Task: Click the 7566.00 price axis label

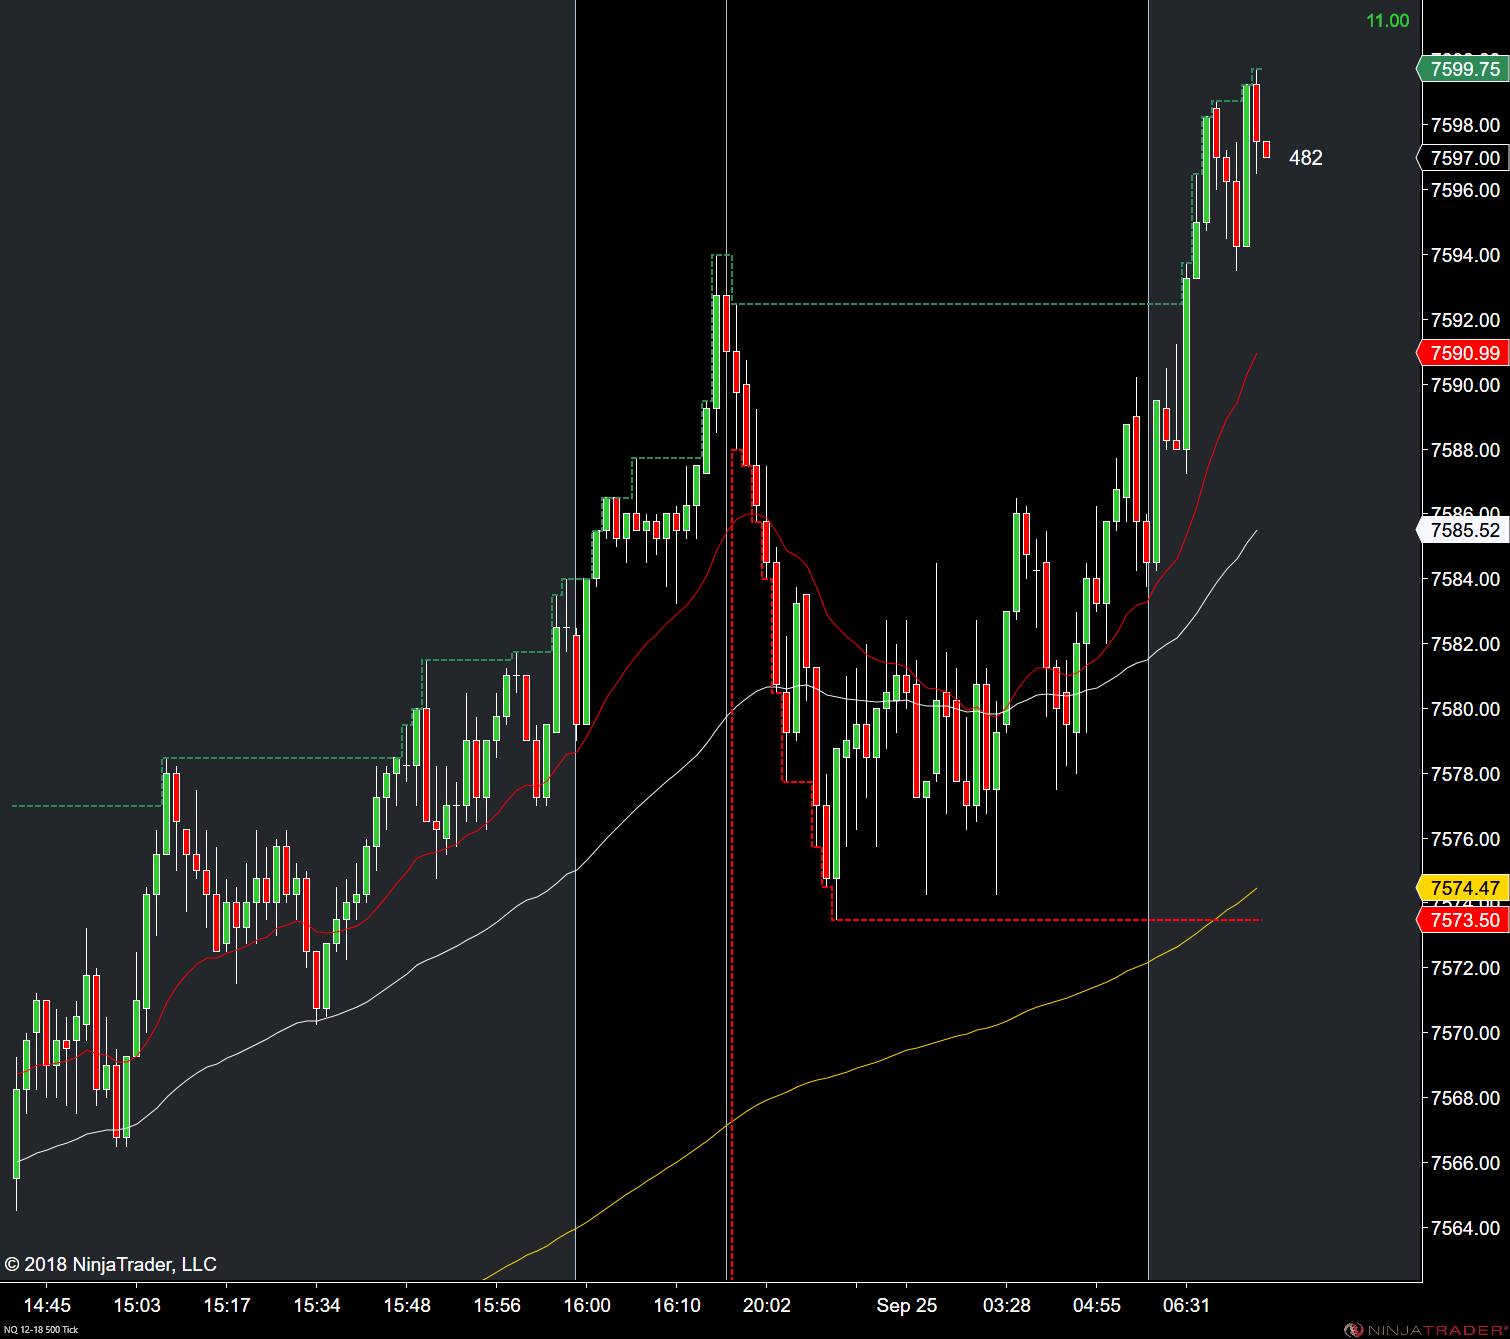Action: [x=1465, y=1163]
